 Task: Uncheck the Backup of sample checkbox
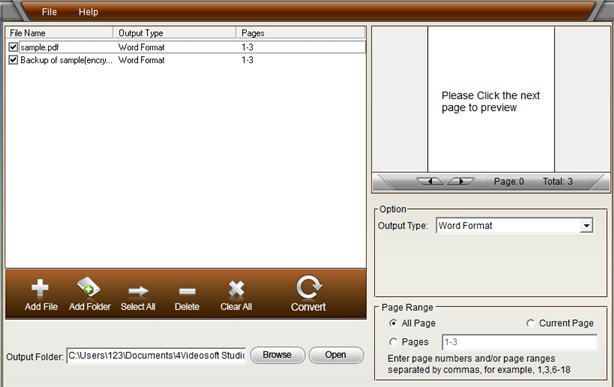[x=13, y=60]
